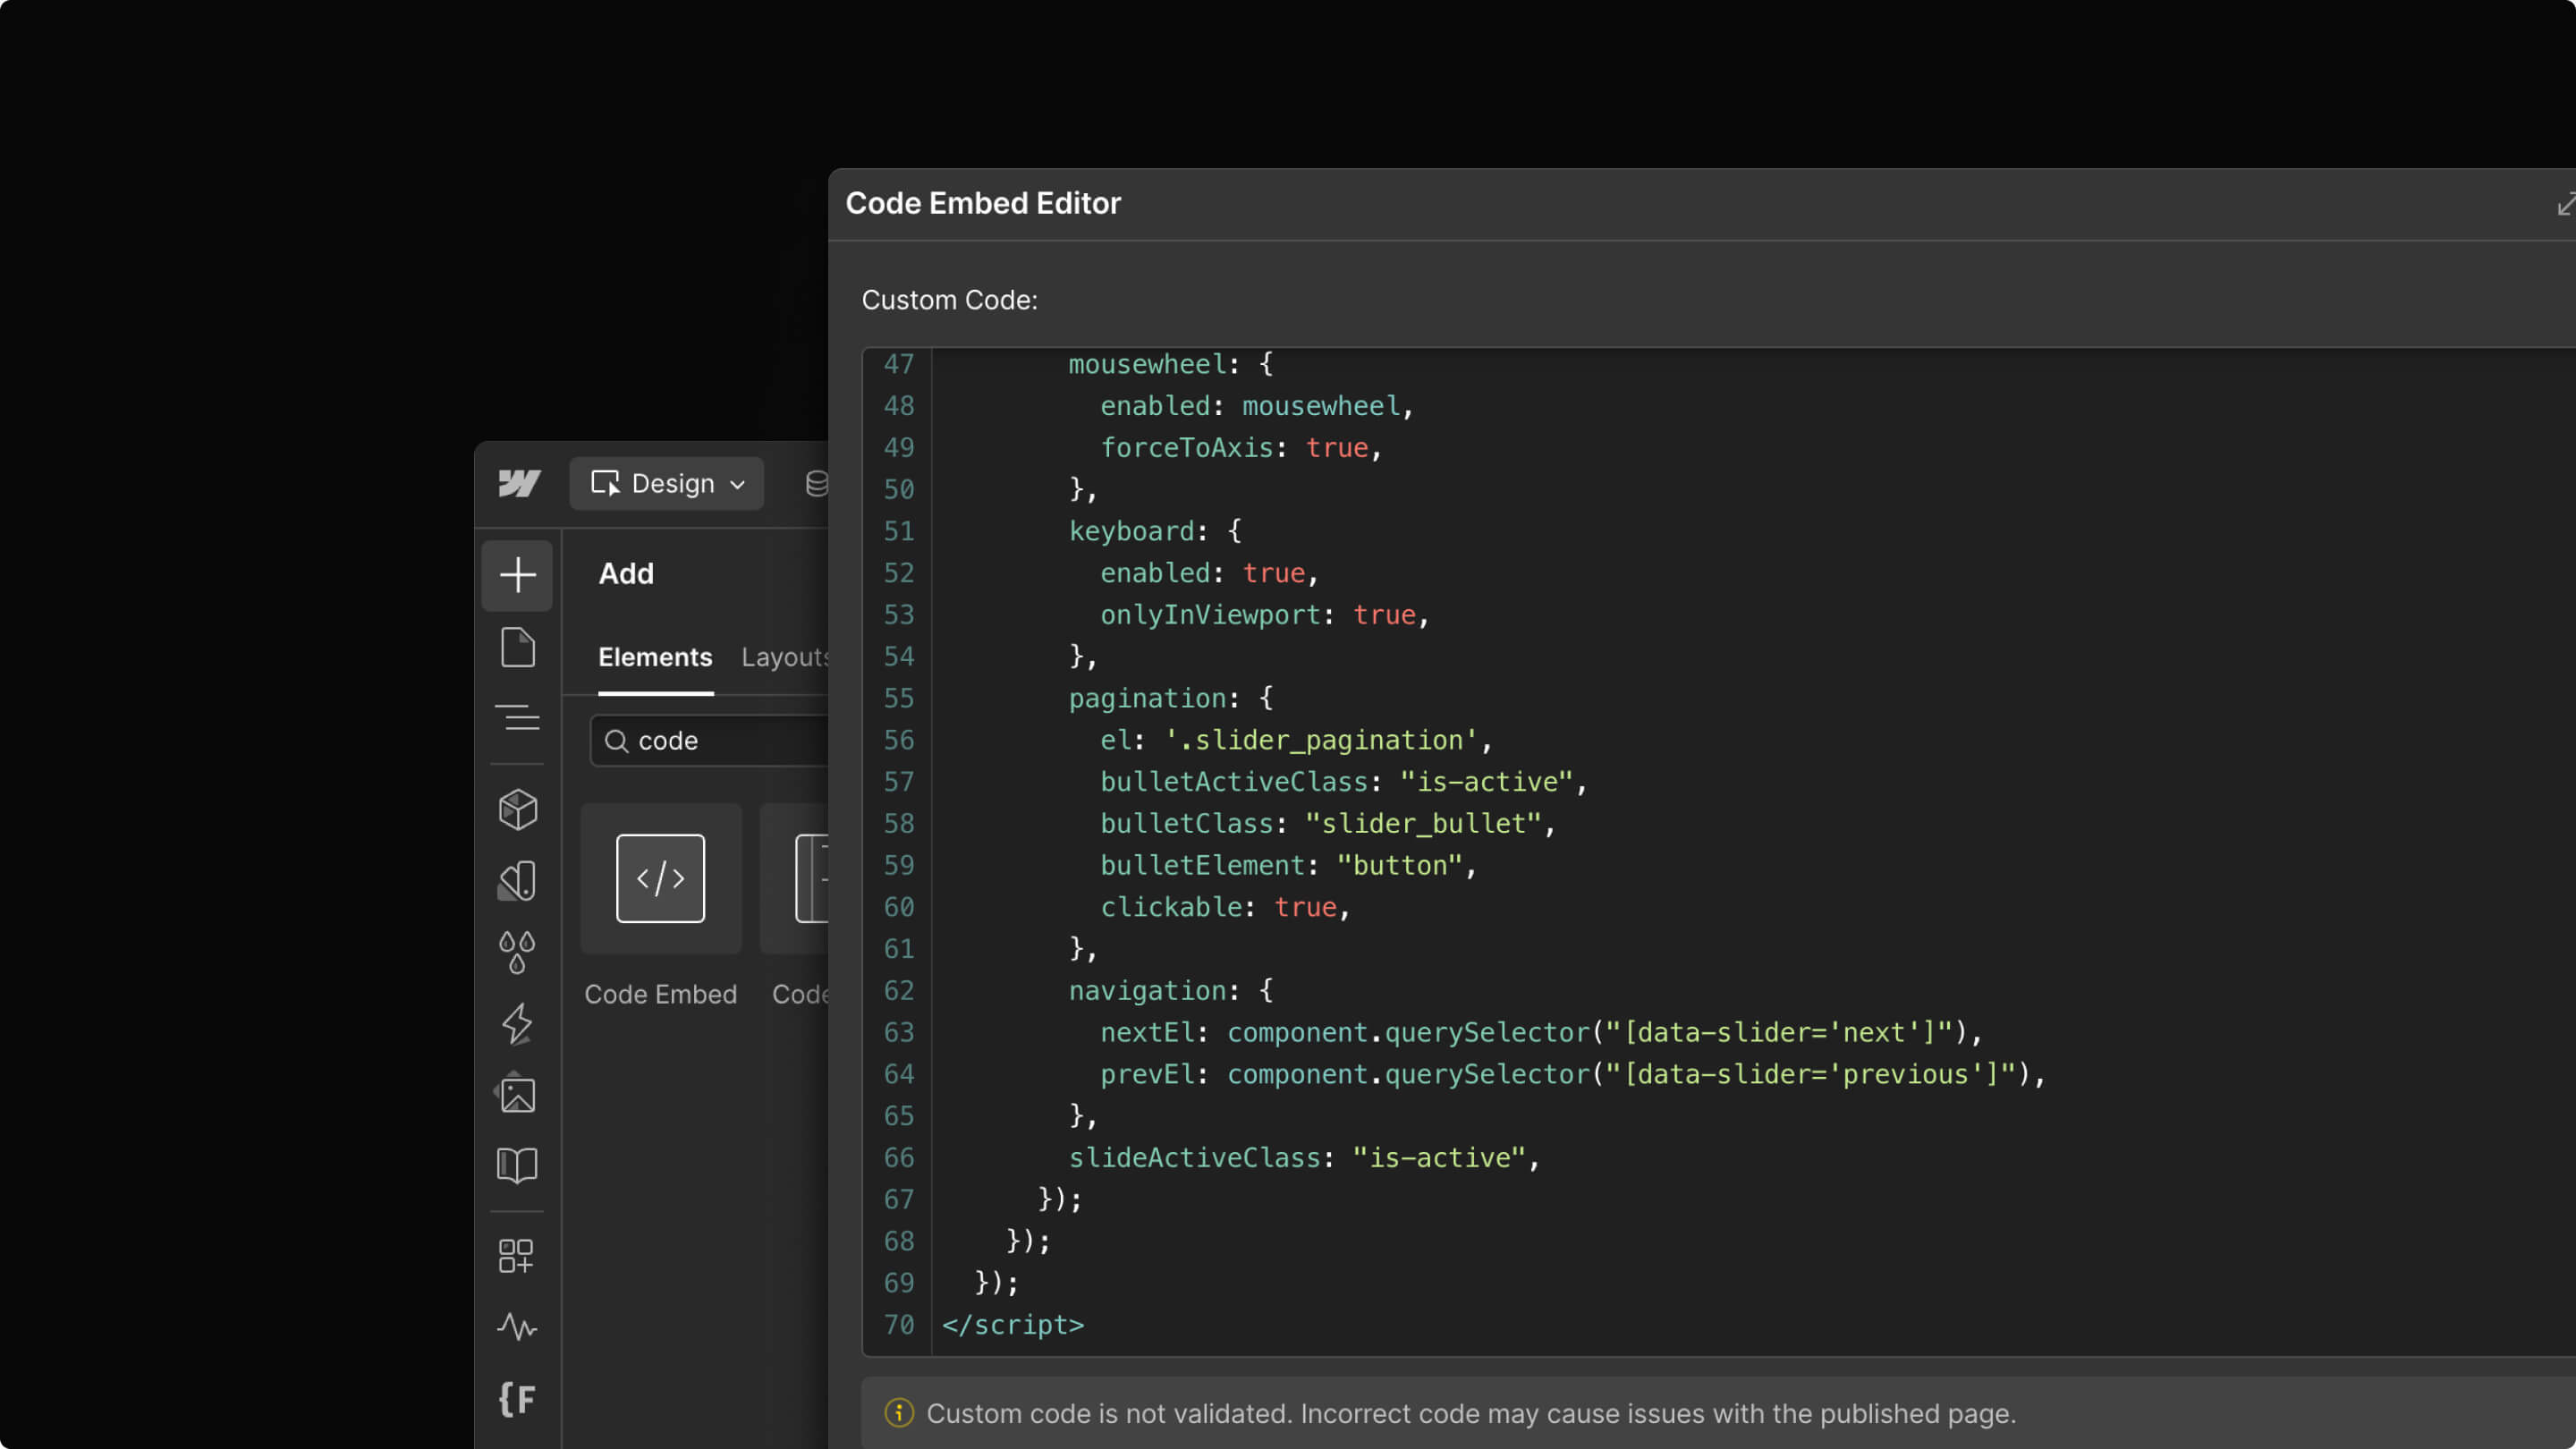Open the Finsweet extension icon

pyautogui.click(x=517, y=1398)
